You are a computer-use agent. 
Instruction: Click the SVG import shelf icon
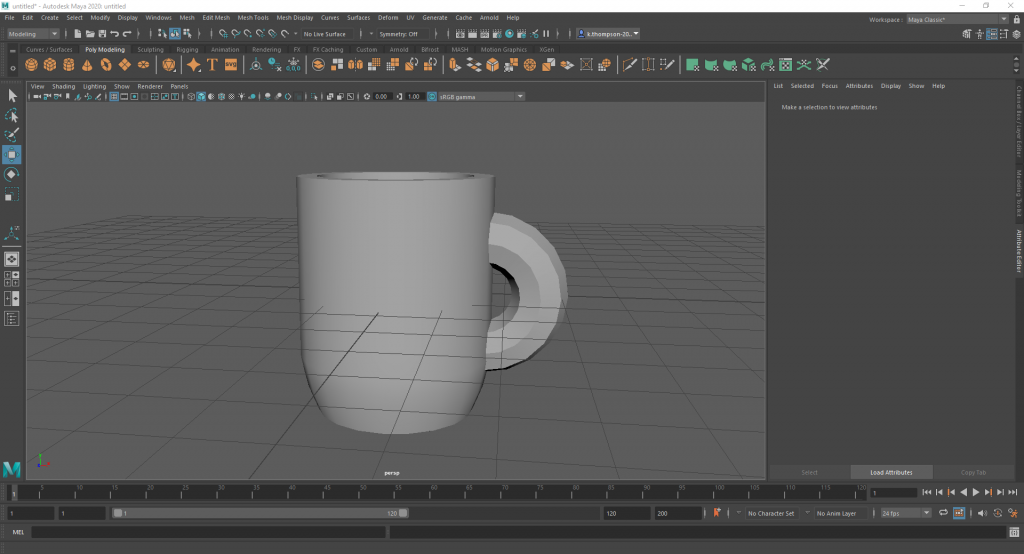pos(231,65)
